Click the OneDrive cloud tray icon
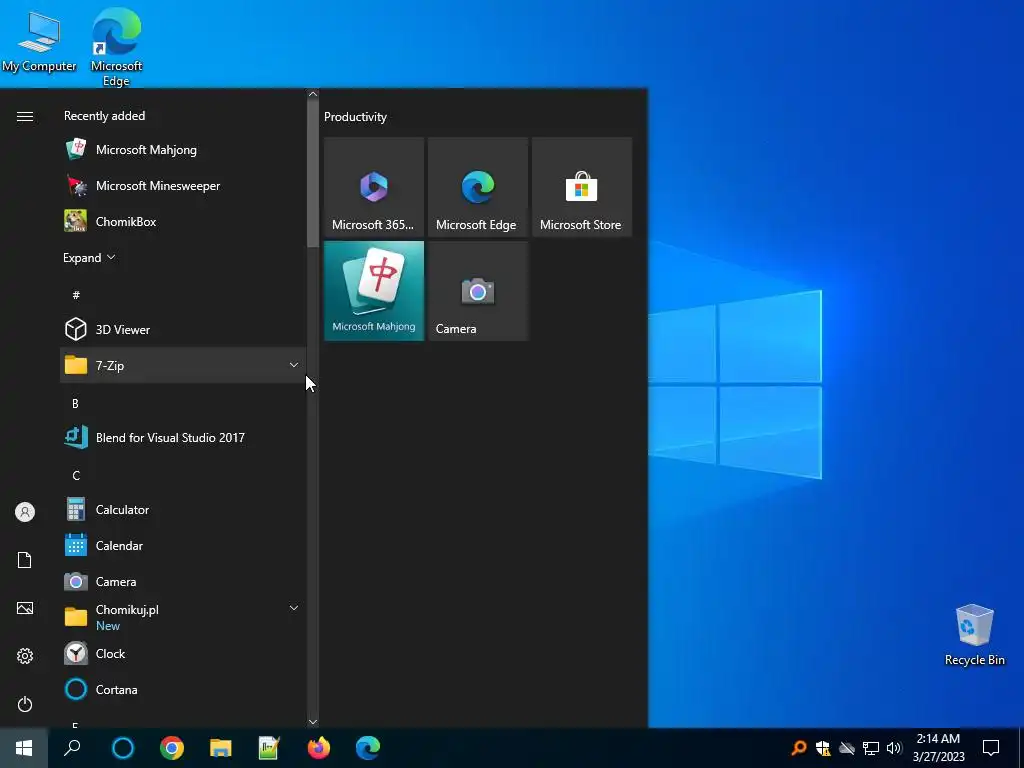Screen dimensions: 1024x768 (x=847, y=748)
